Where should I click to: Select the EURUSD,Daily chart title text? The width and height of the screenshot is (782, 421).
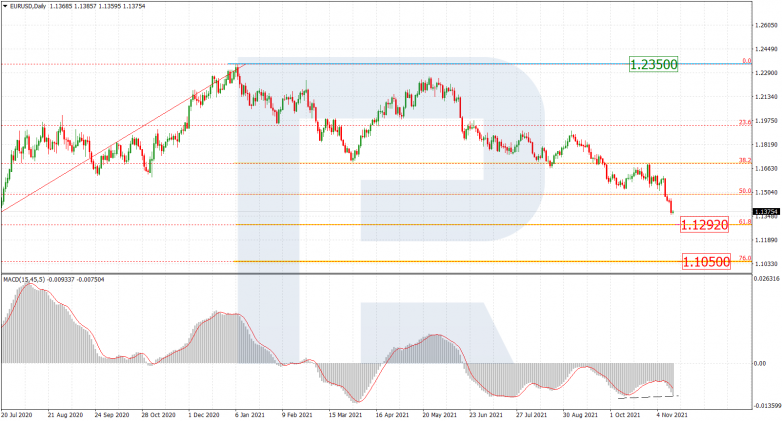coord(28,6)
